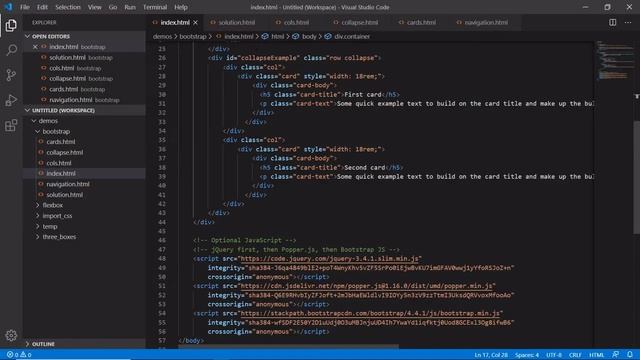This screenshot has width=640, height=360.
Task: Click the VS Code logo icon
Action: [8, 7]
